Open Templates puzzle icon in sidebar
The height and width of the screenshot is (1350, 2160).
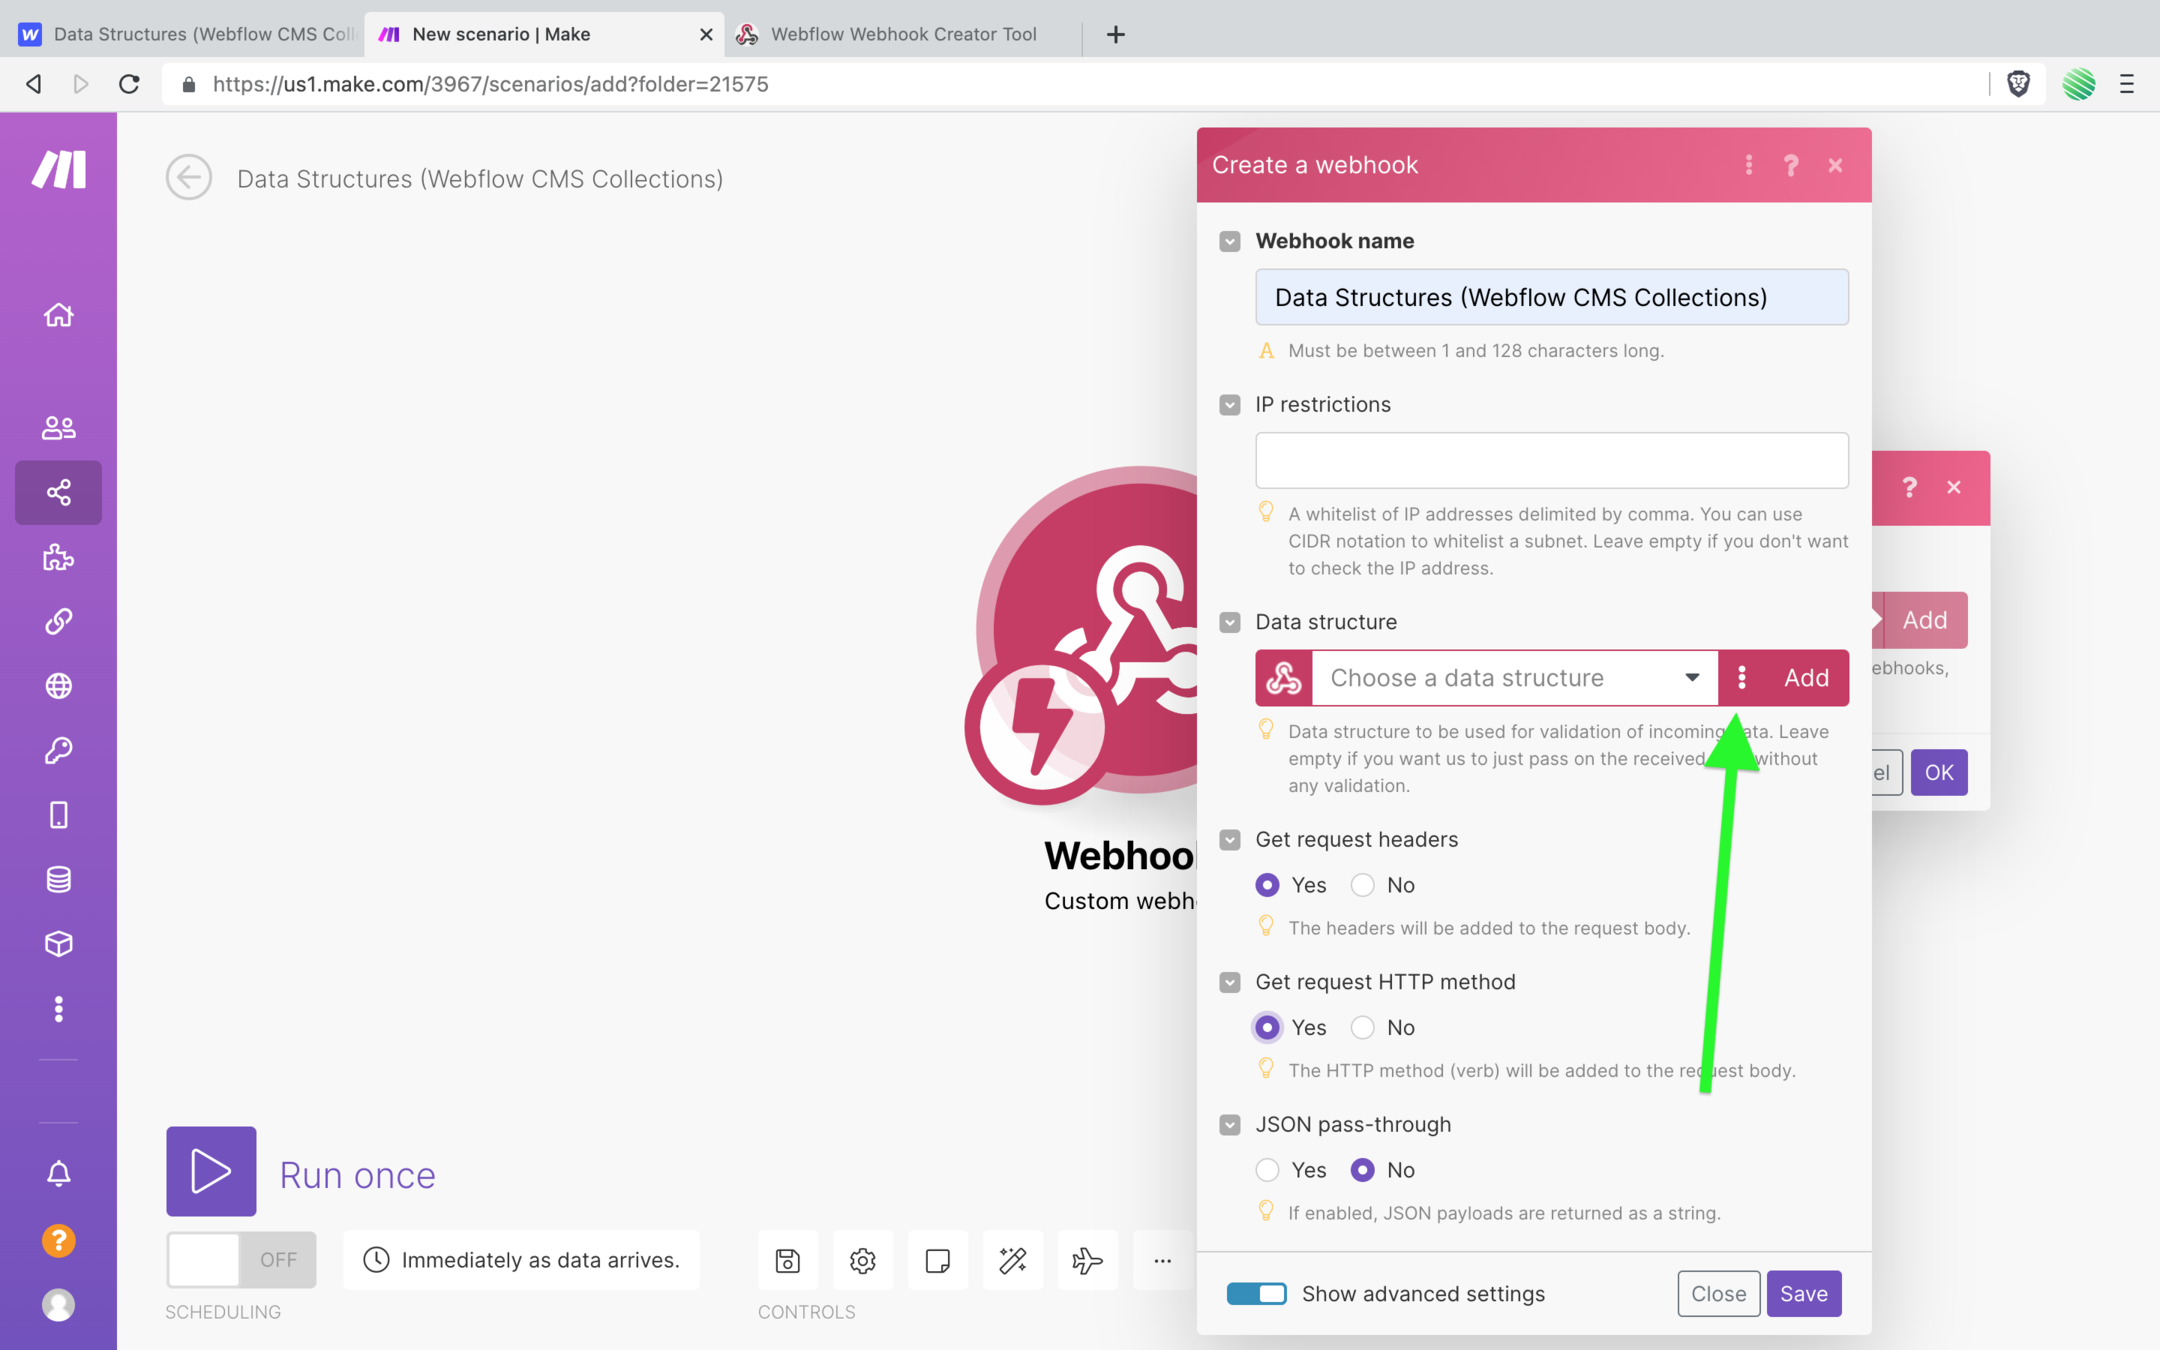tap(58, 557)
